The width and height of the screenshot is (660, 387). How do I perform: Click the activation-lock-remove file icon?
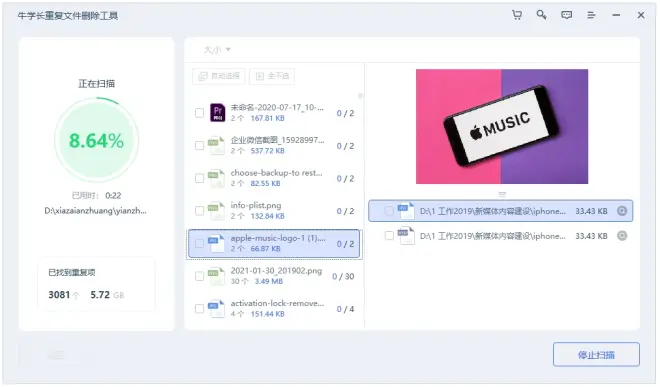[x=216, y=309]
